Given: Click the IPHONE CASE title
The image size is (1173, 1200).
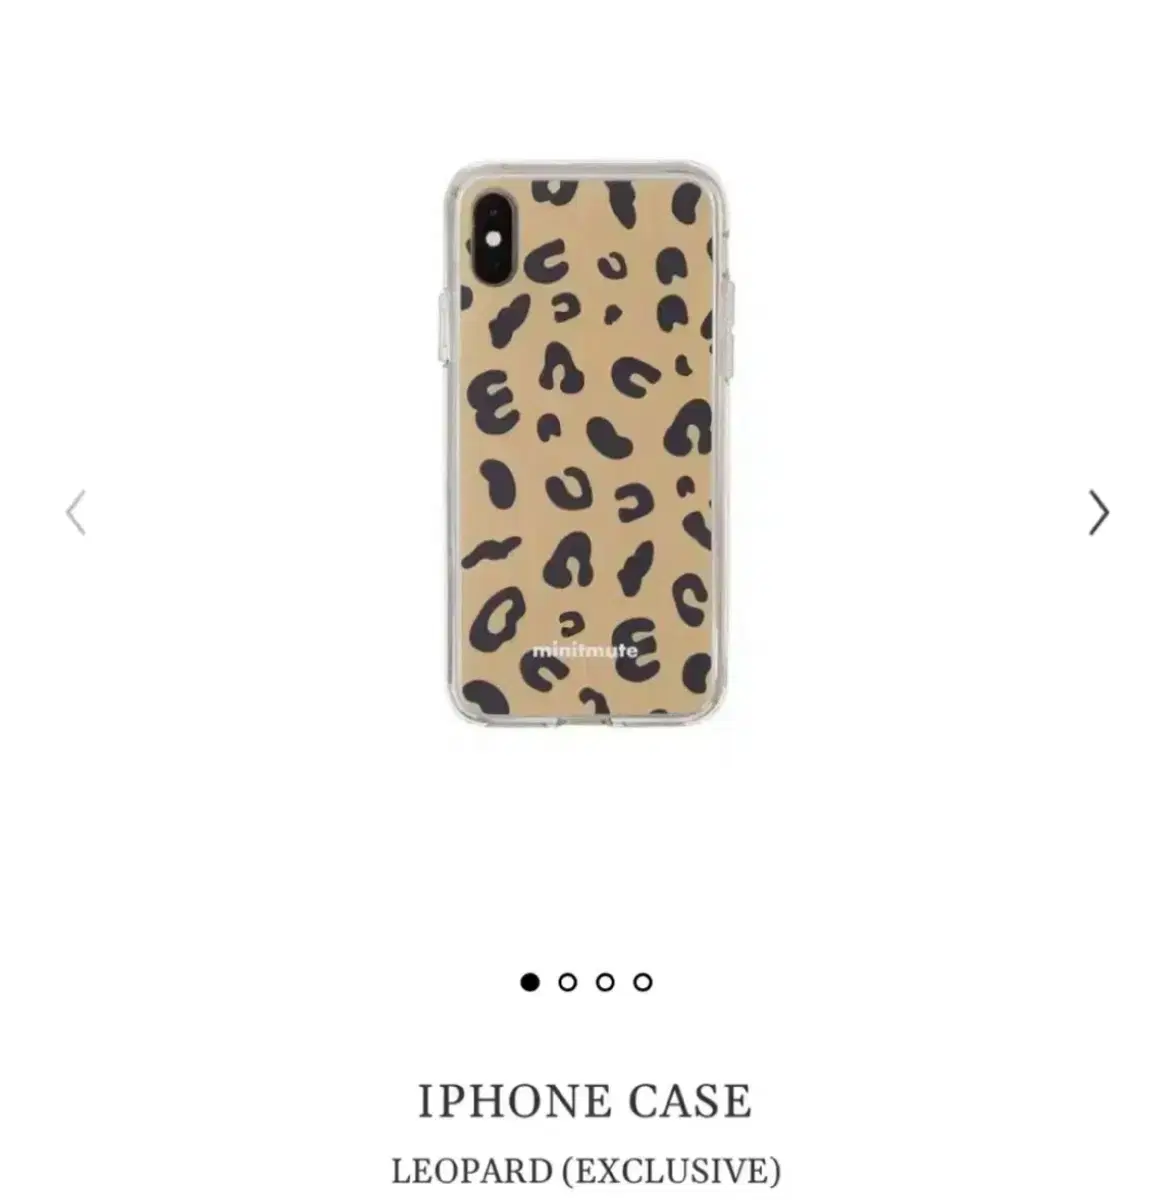Looking at the screenshot, I should tap(585, 1101).
